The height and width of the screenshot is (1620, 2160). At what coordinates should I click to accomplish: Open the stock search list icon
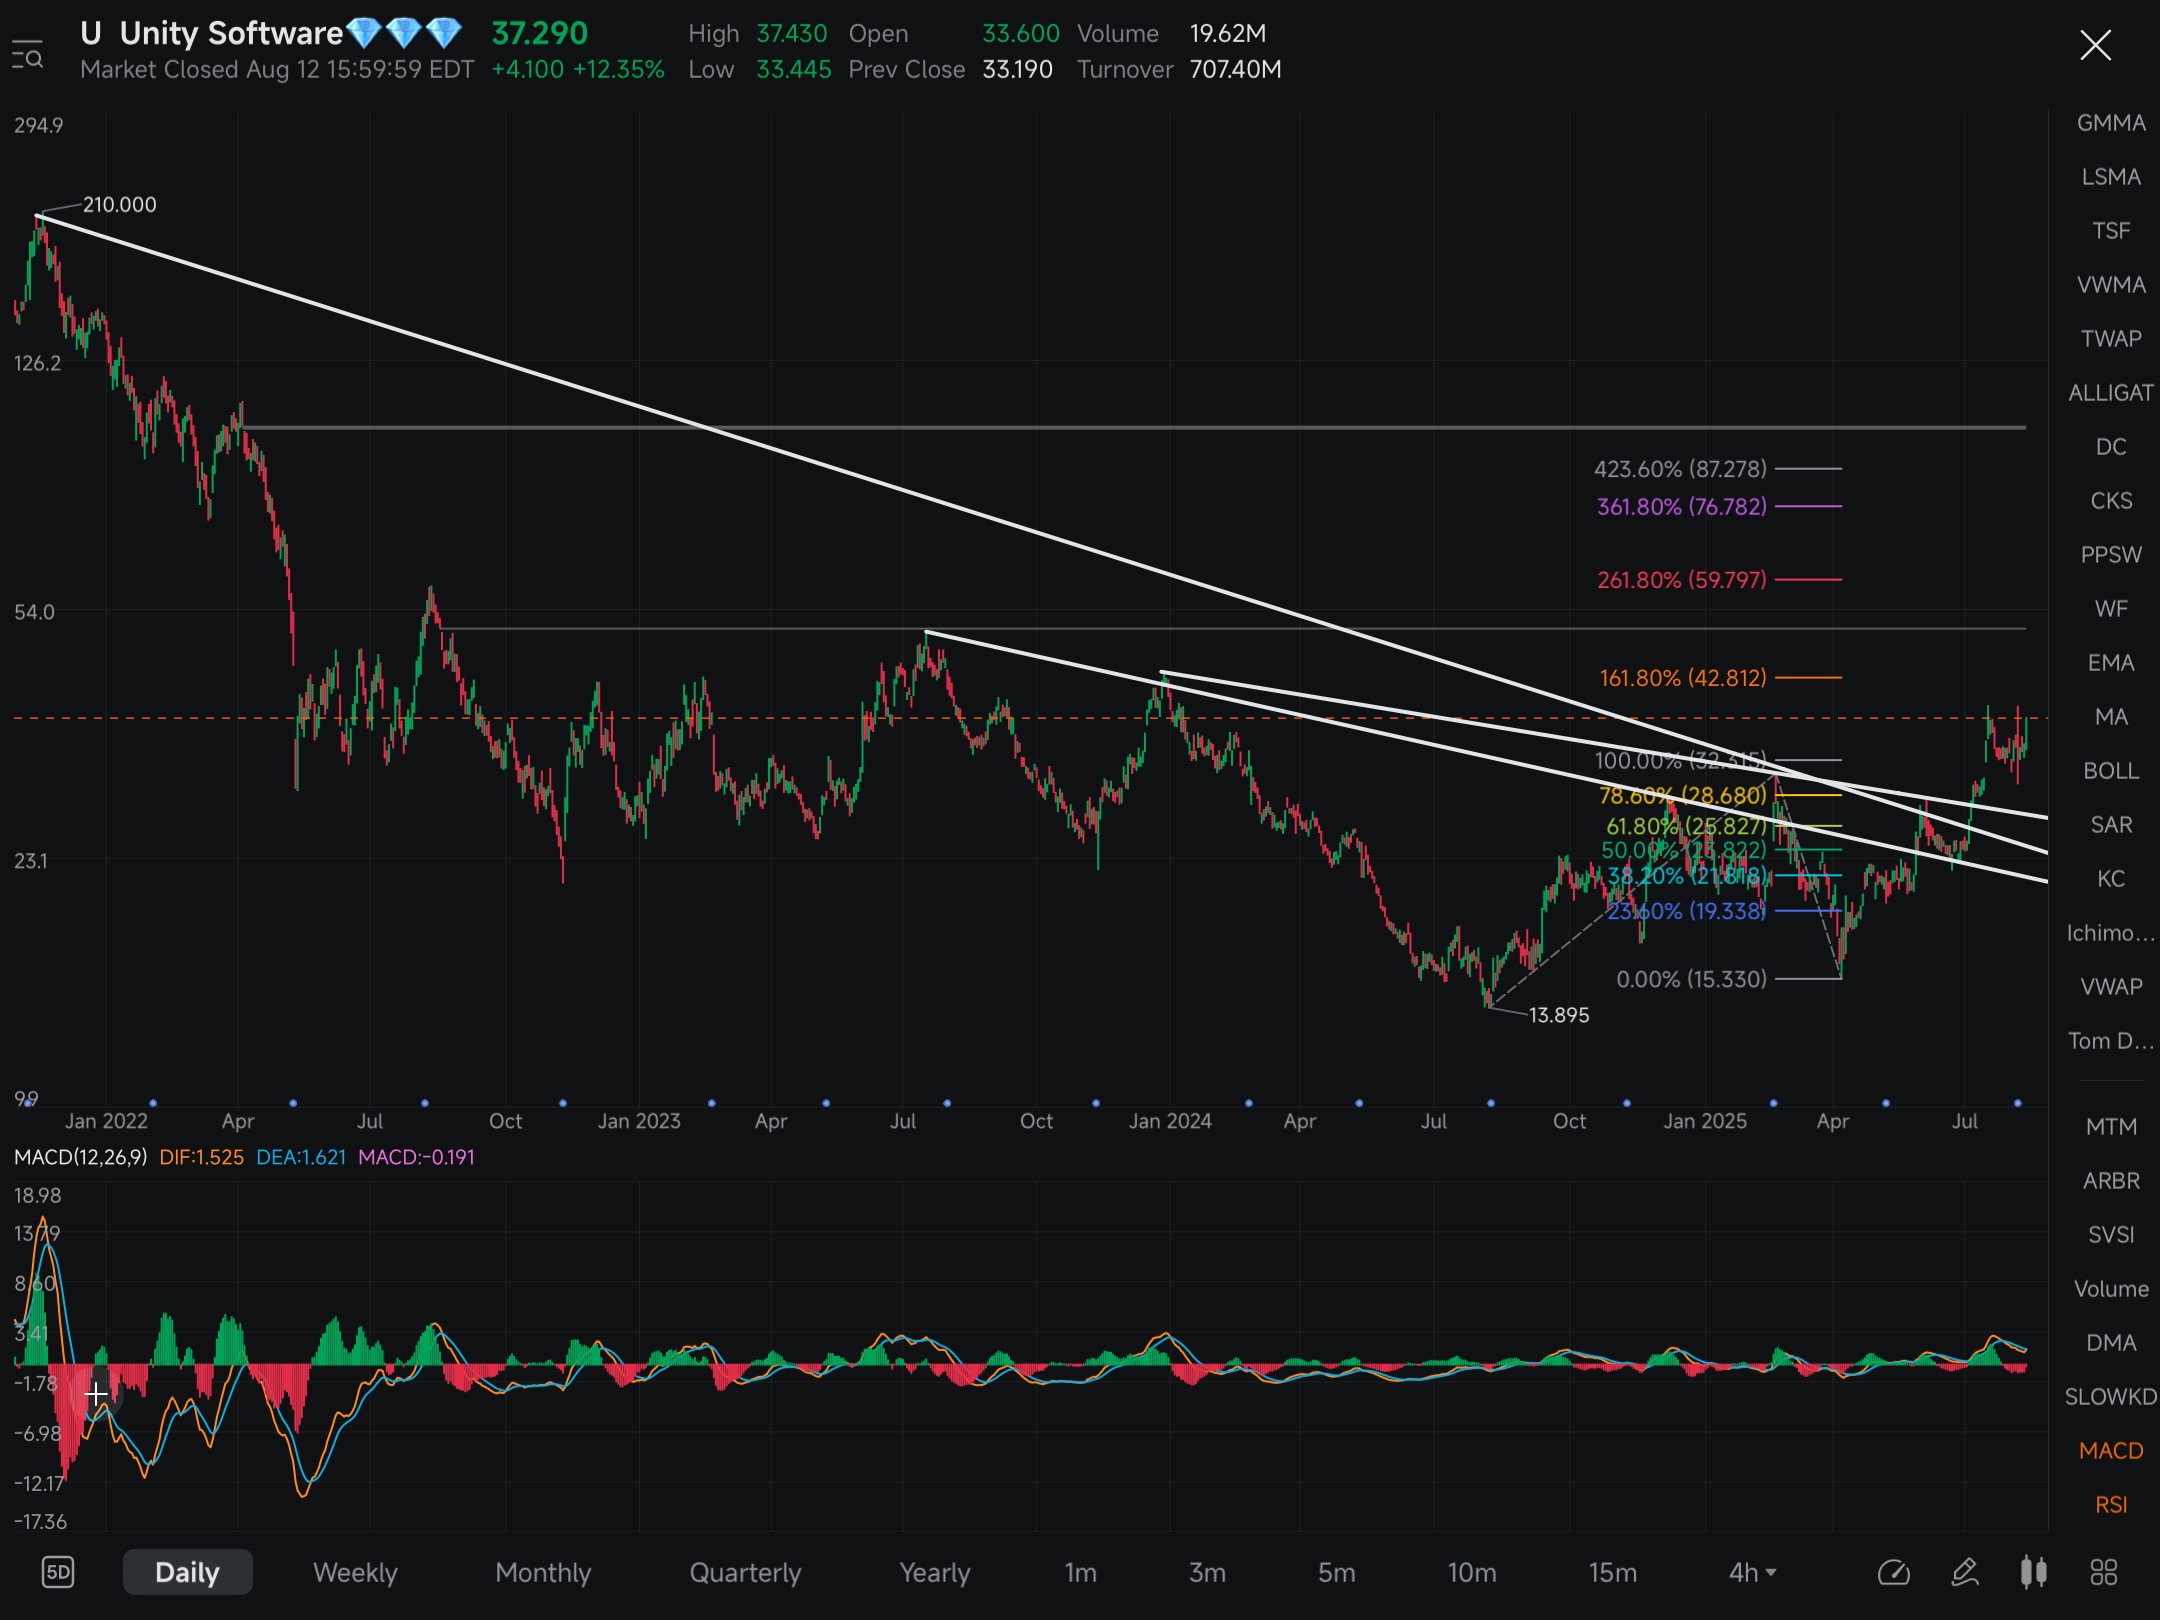tap(27, 55)
